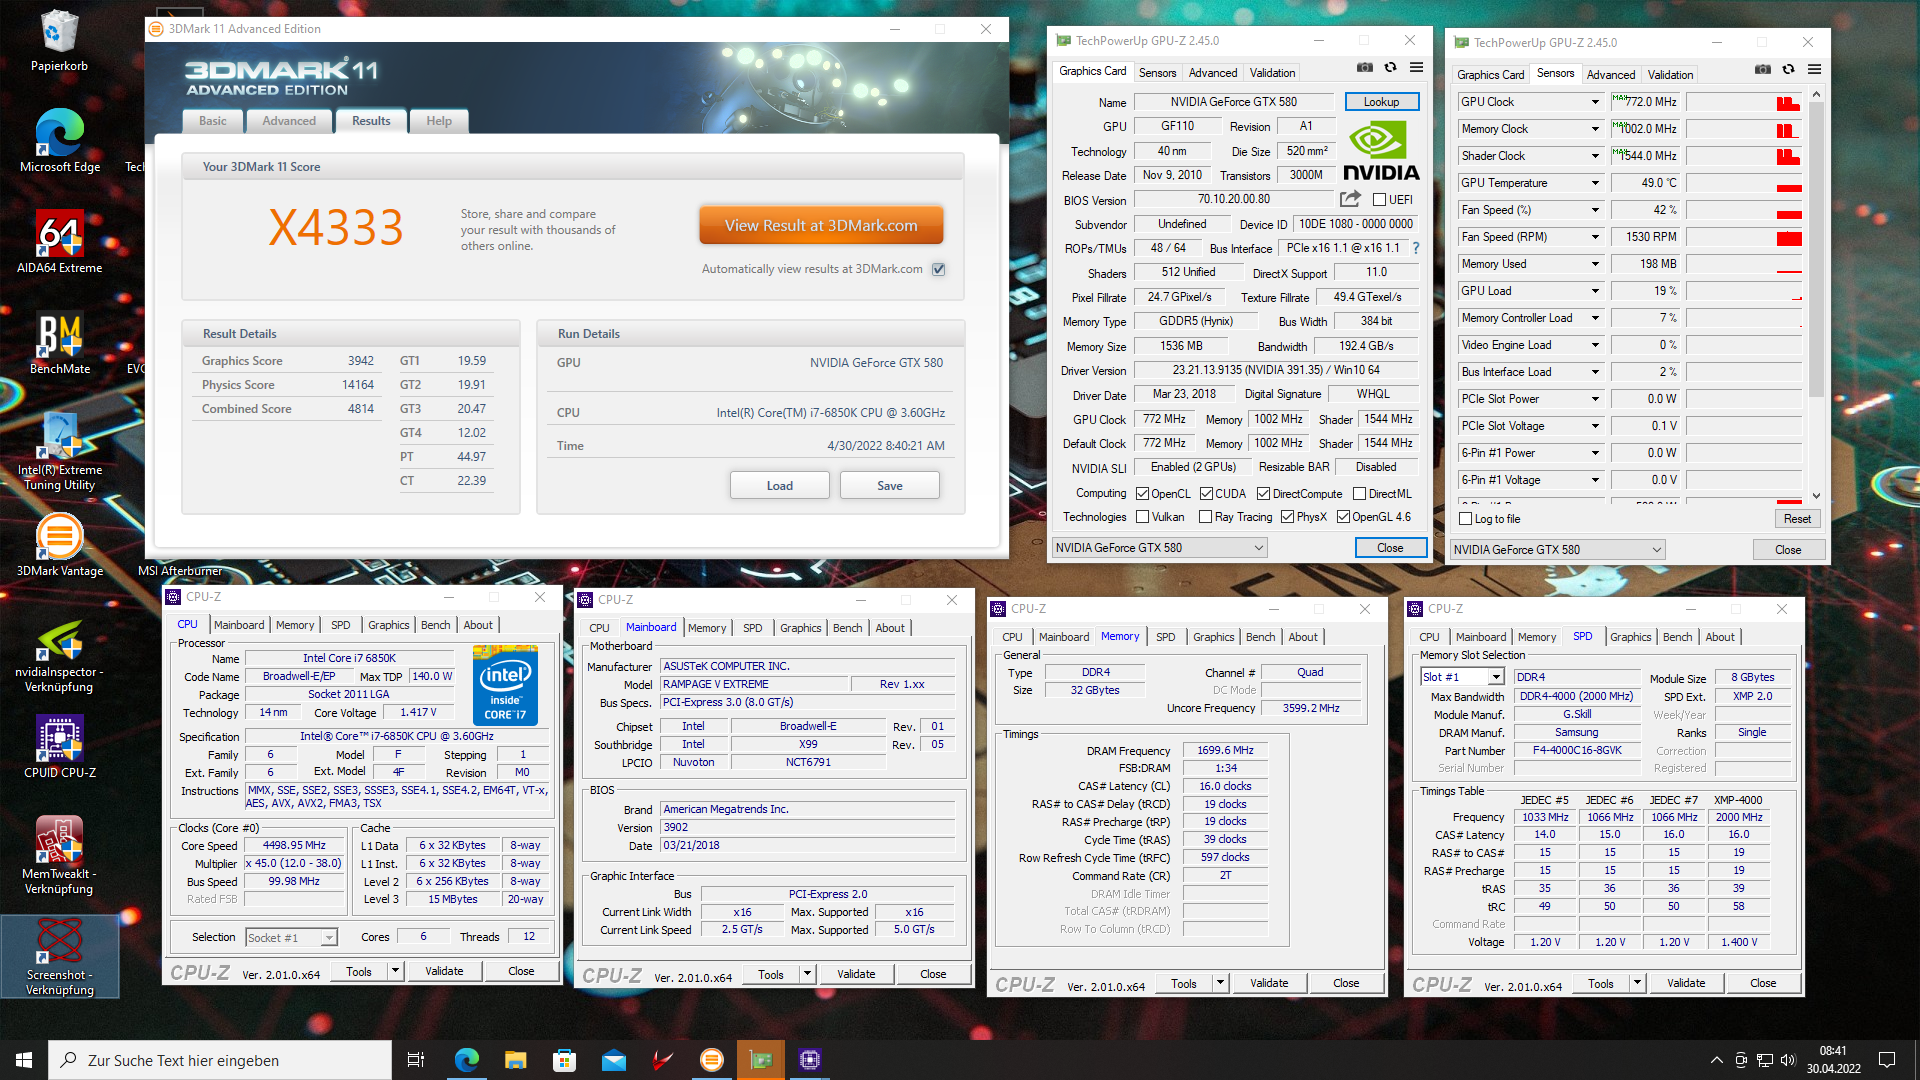Open the 3DMark Vantage desktop icon
Screen dimensions: 1920x1080
tap(59, 545)
